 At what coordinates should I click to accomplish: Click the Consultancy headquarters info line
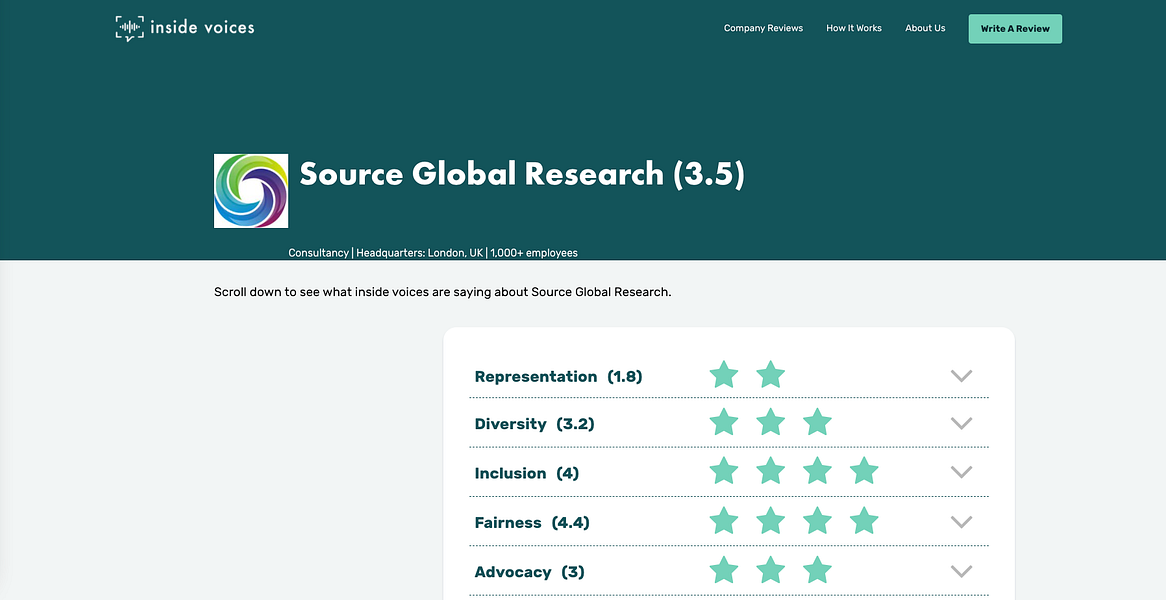coord(433,253)
